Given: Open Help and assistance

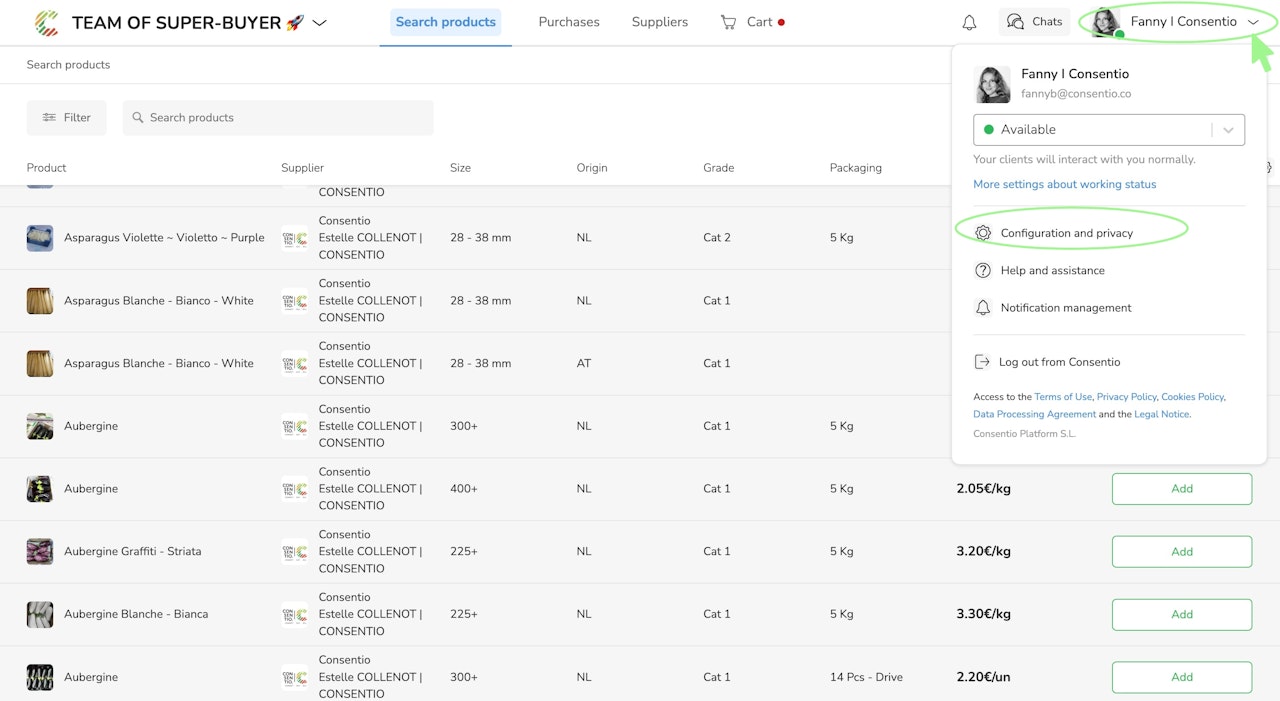Looking at the screenshot, I should click(x=1052, y=270).
